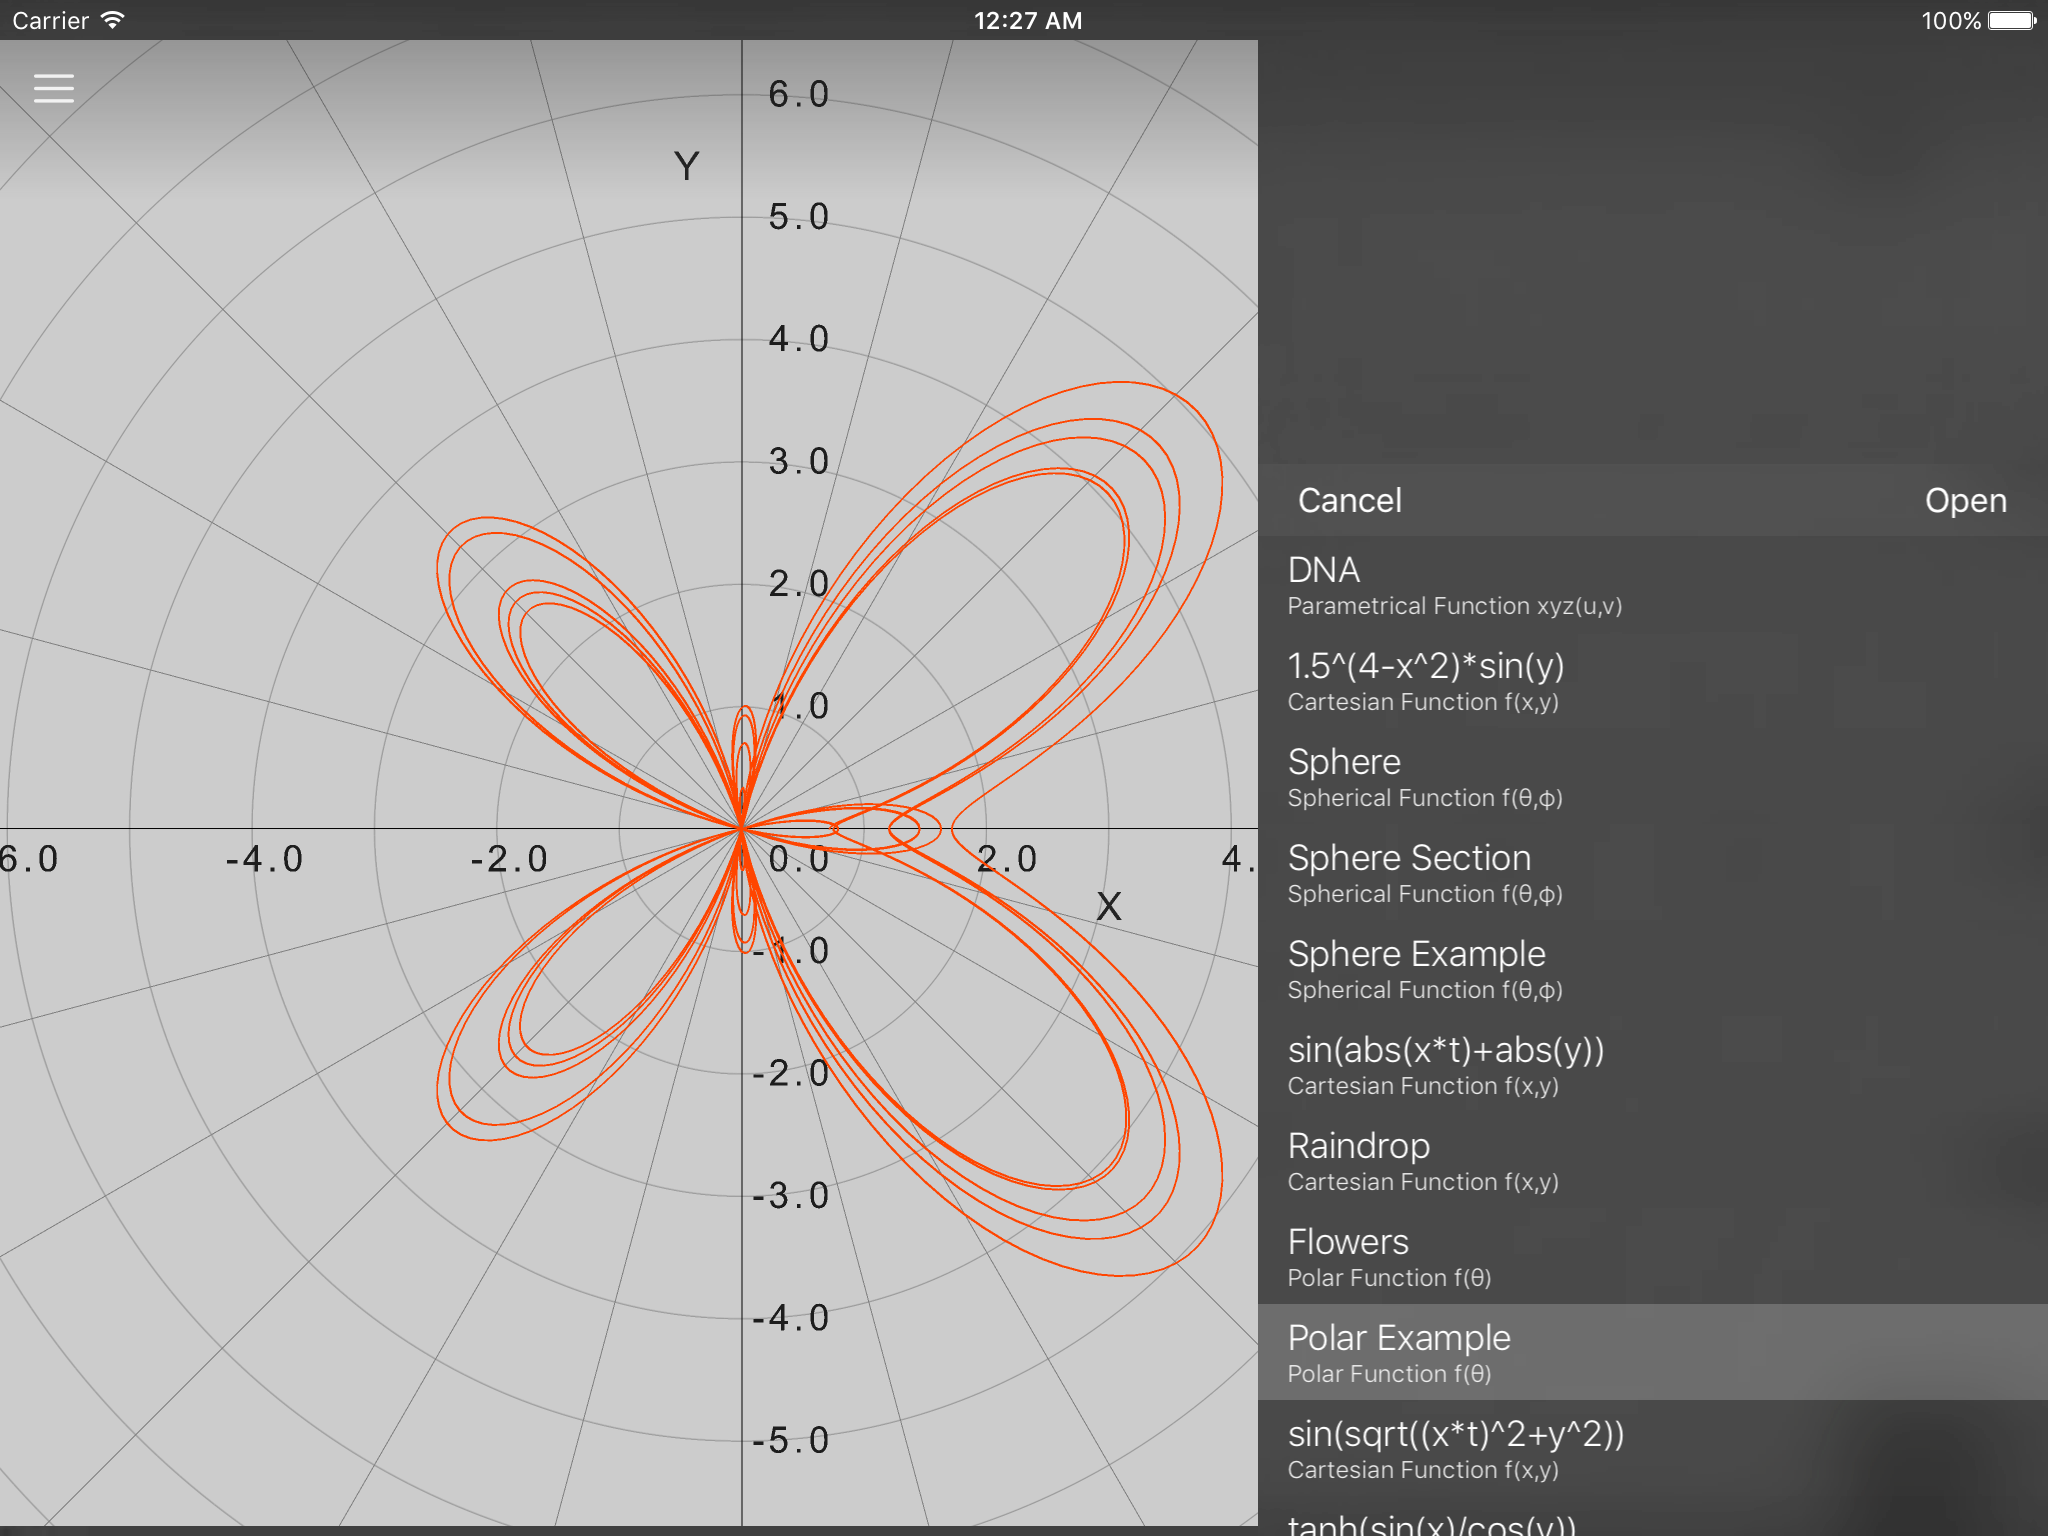Image resolution: width=2048 pixels, height=1536 pixels.
Task: Open the hamburger menu icon
Action: (x=54, y=89)
